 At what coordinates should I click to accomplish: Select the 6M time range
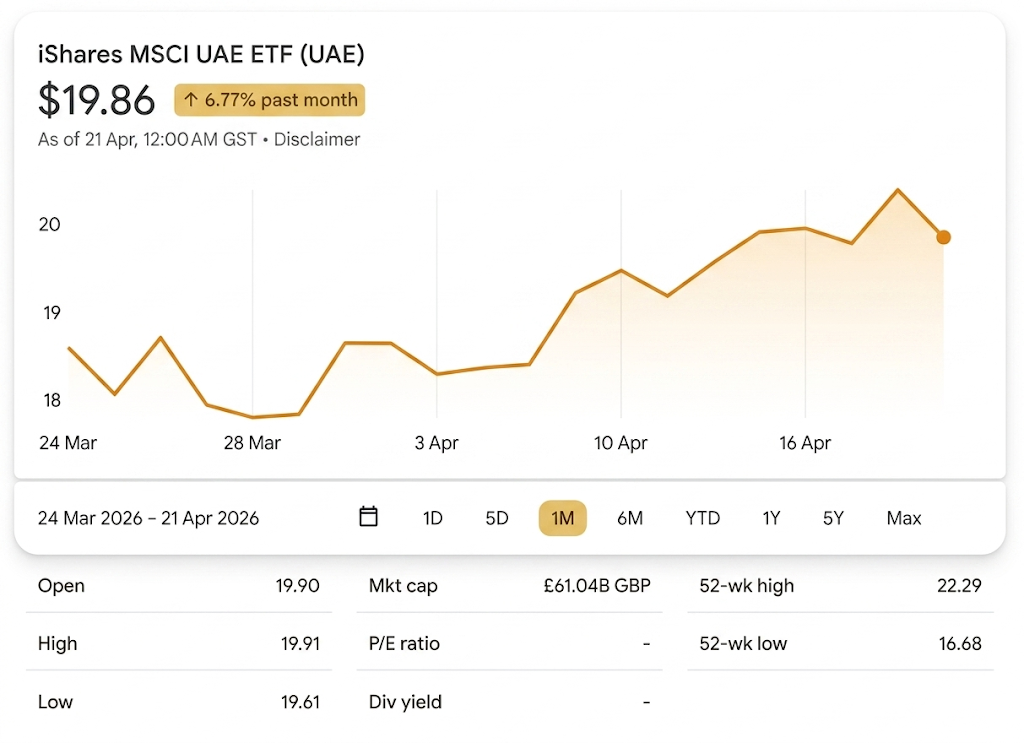pos(630,518)
